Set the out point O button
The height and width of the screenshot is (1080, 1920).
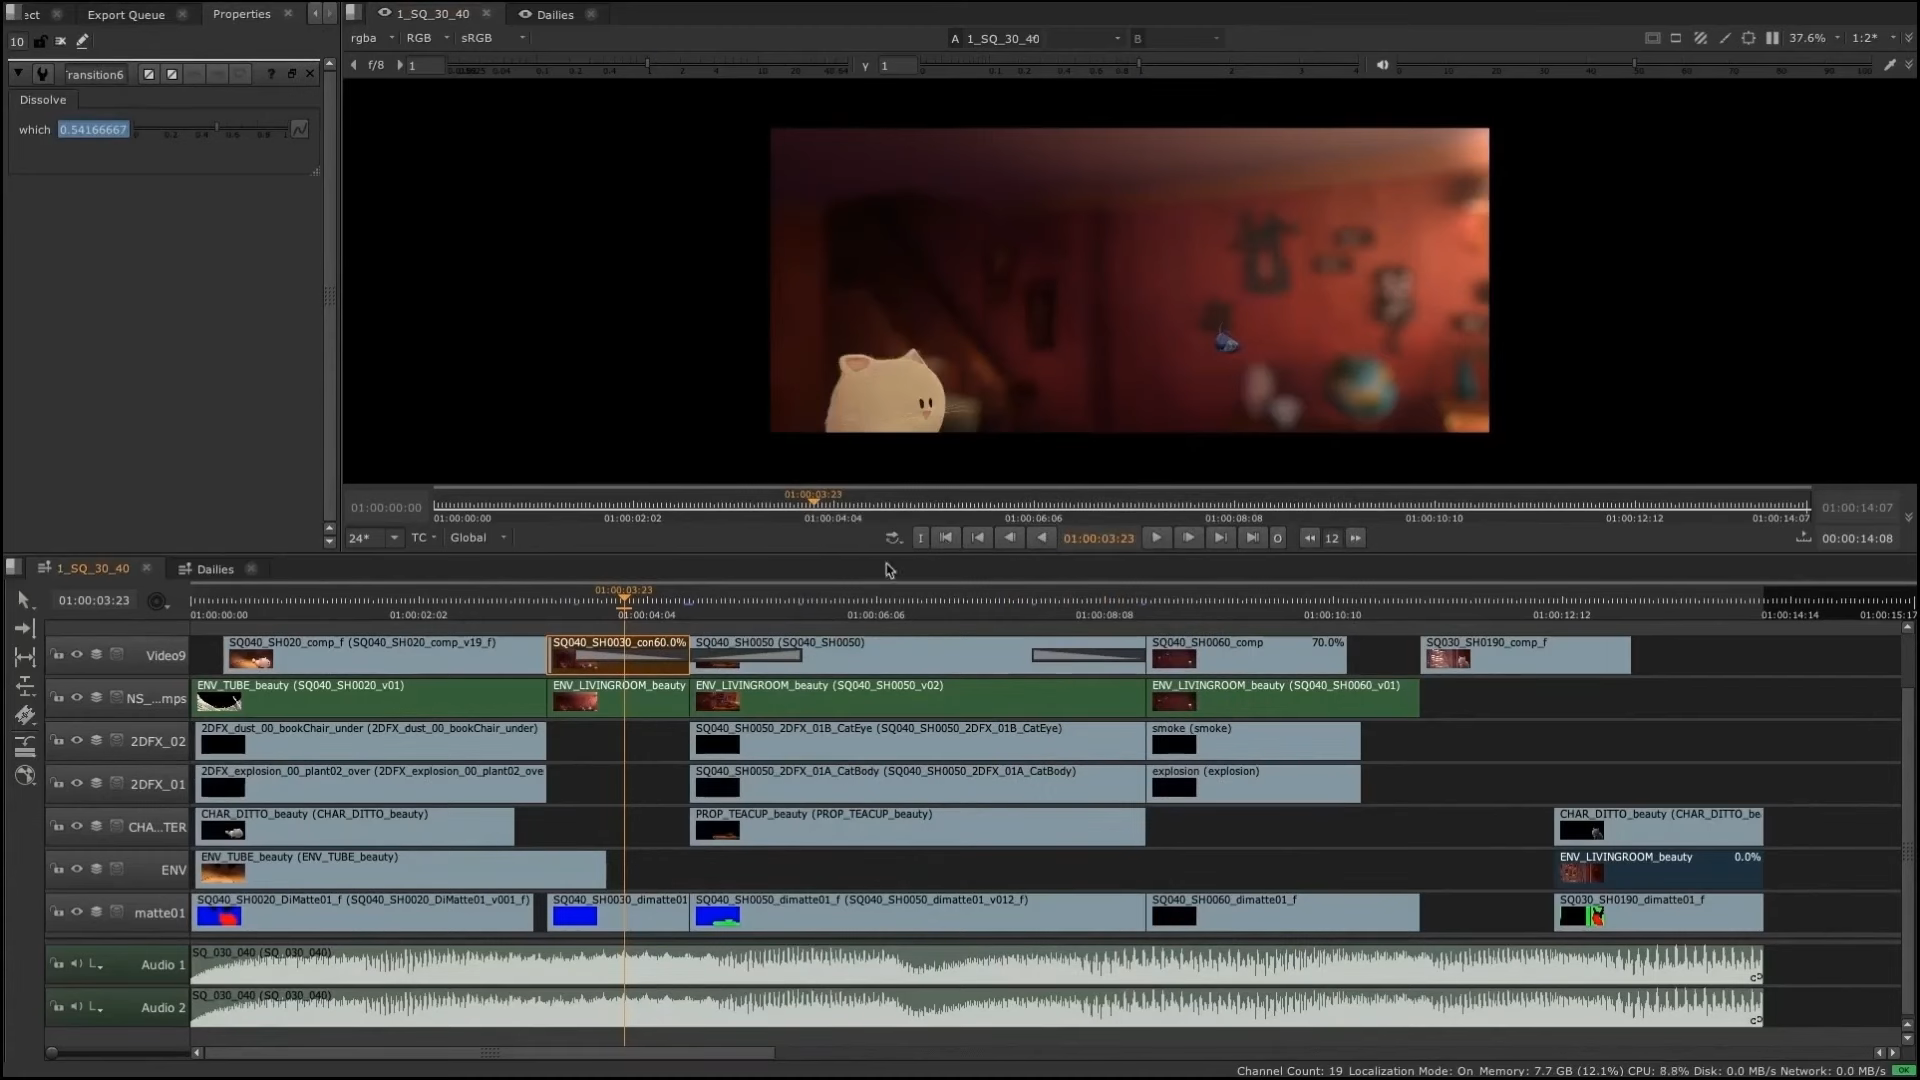(x=1277, y=538)
